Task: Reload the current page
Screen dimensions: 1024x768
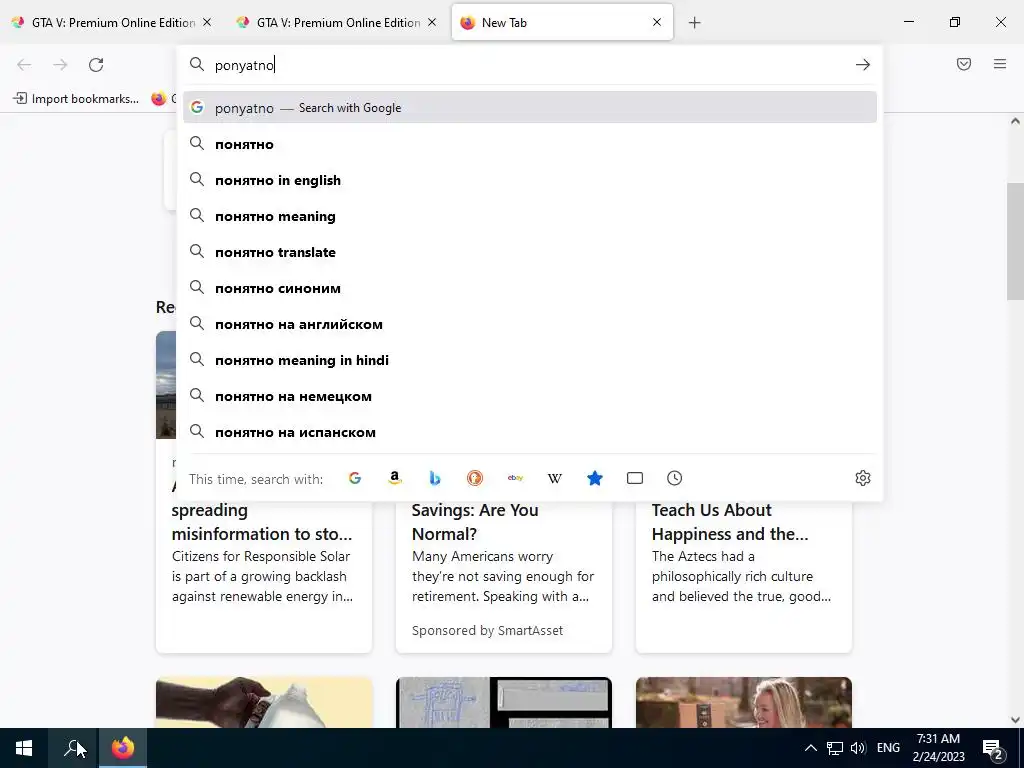Action: pos(96,65)
